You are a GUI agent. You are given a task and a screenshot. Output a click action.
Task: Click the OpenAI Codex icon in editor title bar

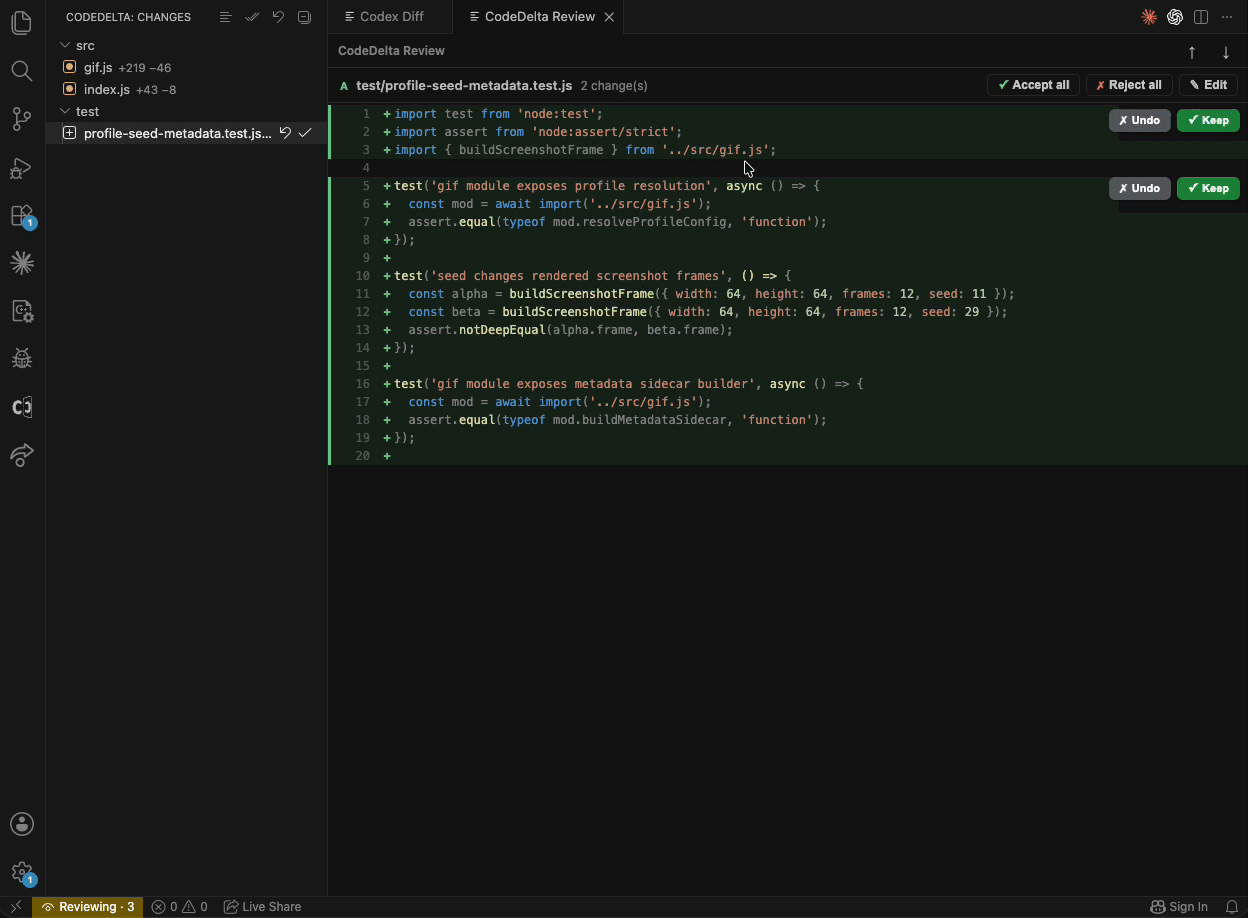point(1175,17)
